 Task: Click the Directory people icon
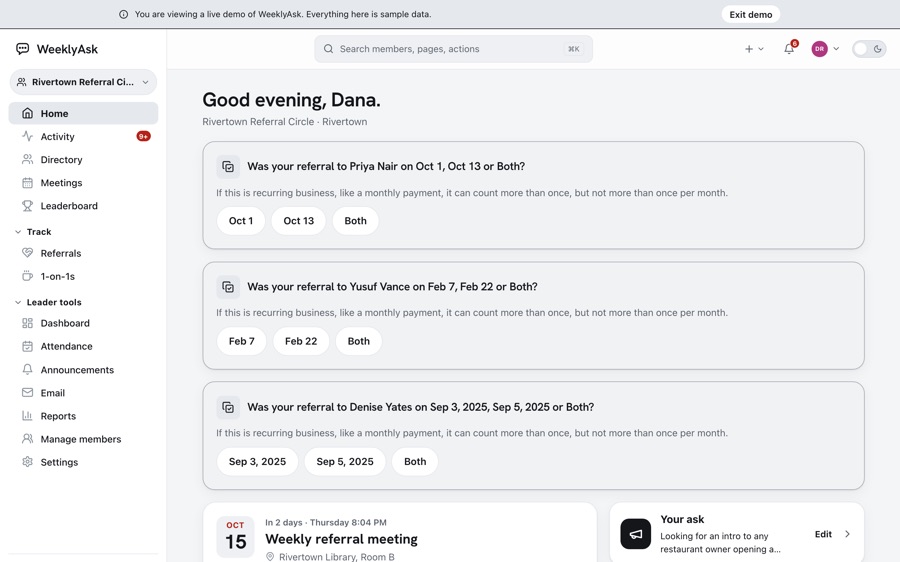(x=27, y=159)
